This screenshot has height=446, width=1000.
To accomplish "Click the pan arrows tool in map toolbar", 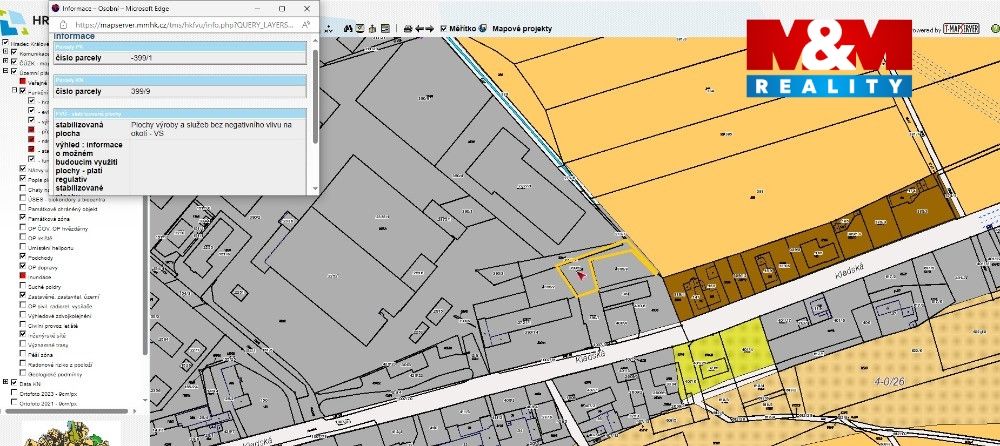I will pyautogui.click(x=328, y=29).
